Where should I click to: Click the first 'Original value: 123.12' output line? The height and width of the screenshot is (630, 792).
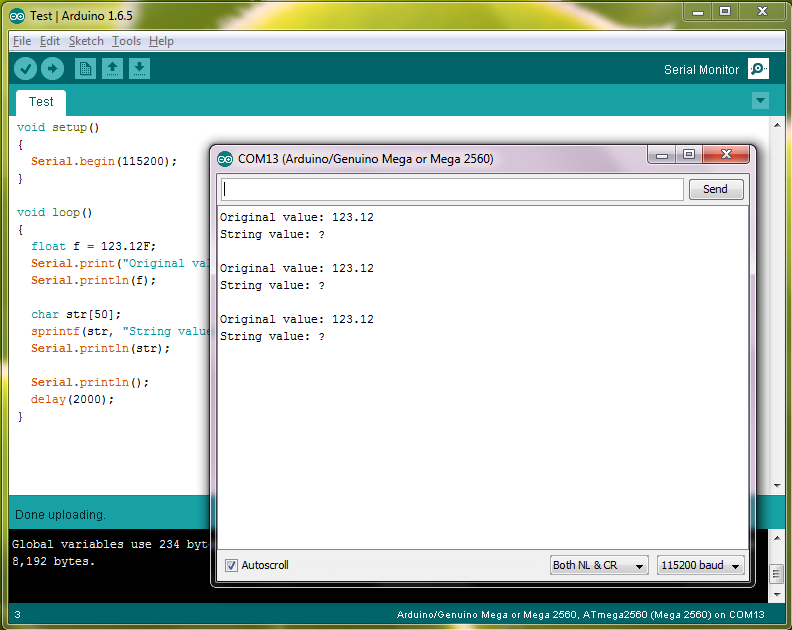tap(297, 218)
